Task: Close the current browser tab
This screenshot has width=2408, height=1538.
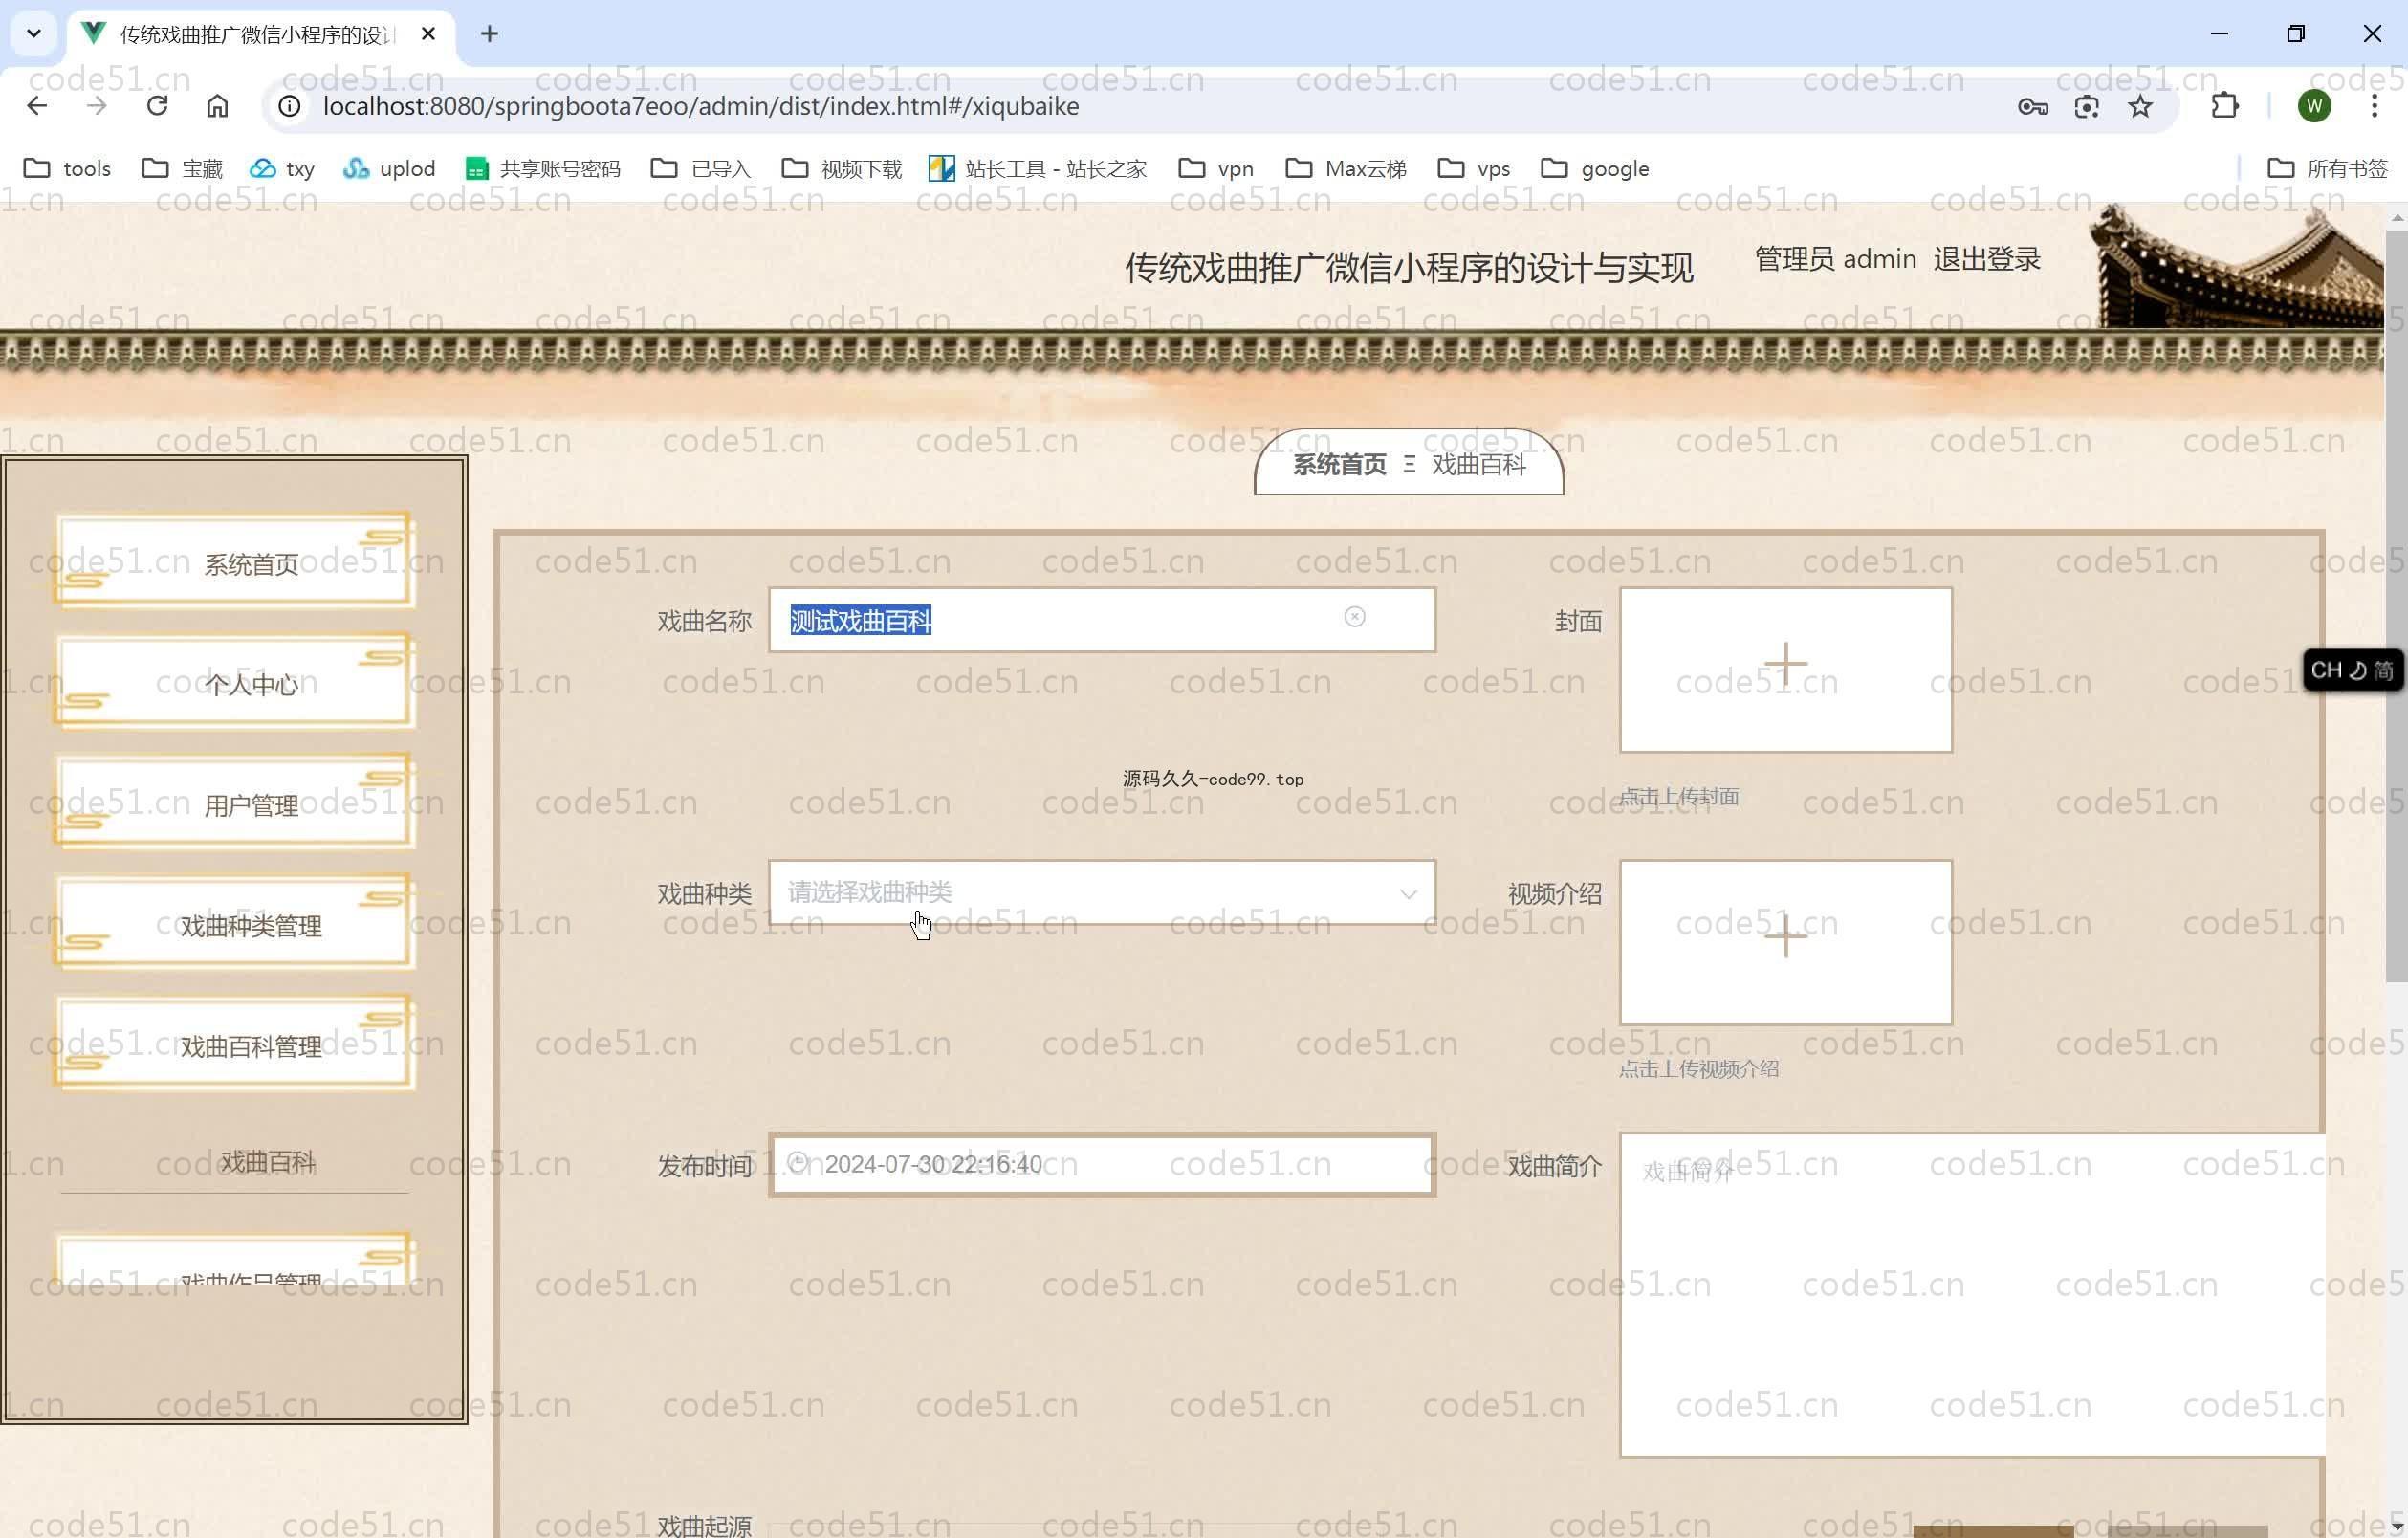Action: (x=428, y=34)
